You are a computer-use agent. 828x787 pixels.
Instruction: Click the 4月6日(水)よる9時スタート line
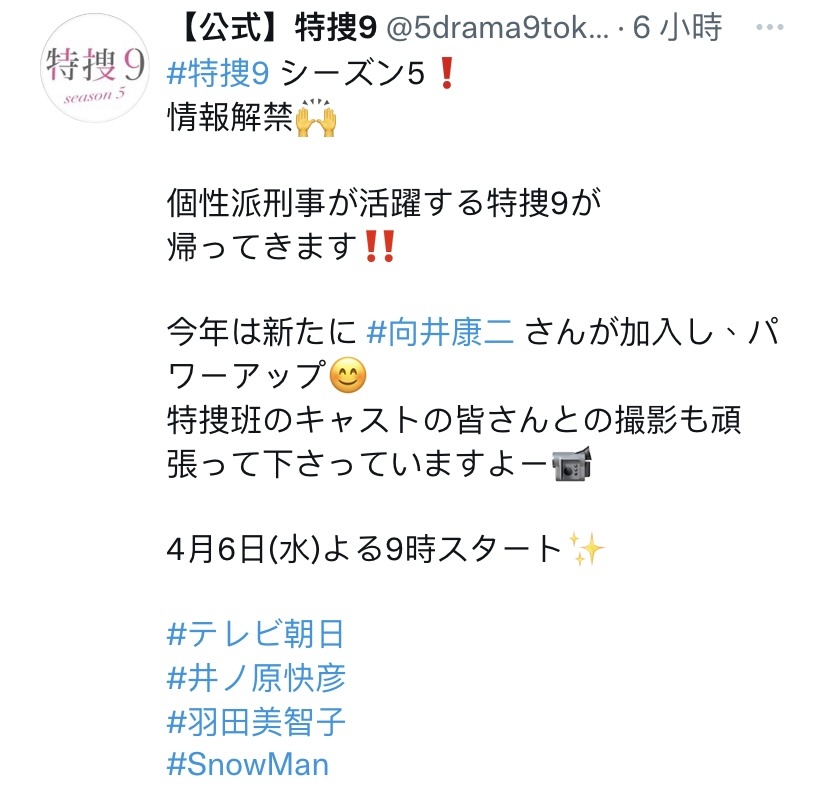(x=364, y=549)
